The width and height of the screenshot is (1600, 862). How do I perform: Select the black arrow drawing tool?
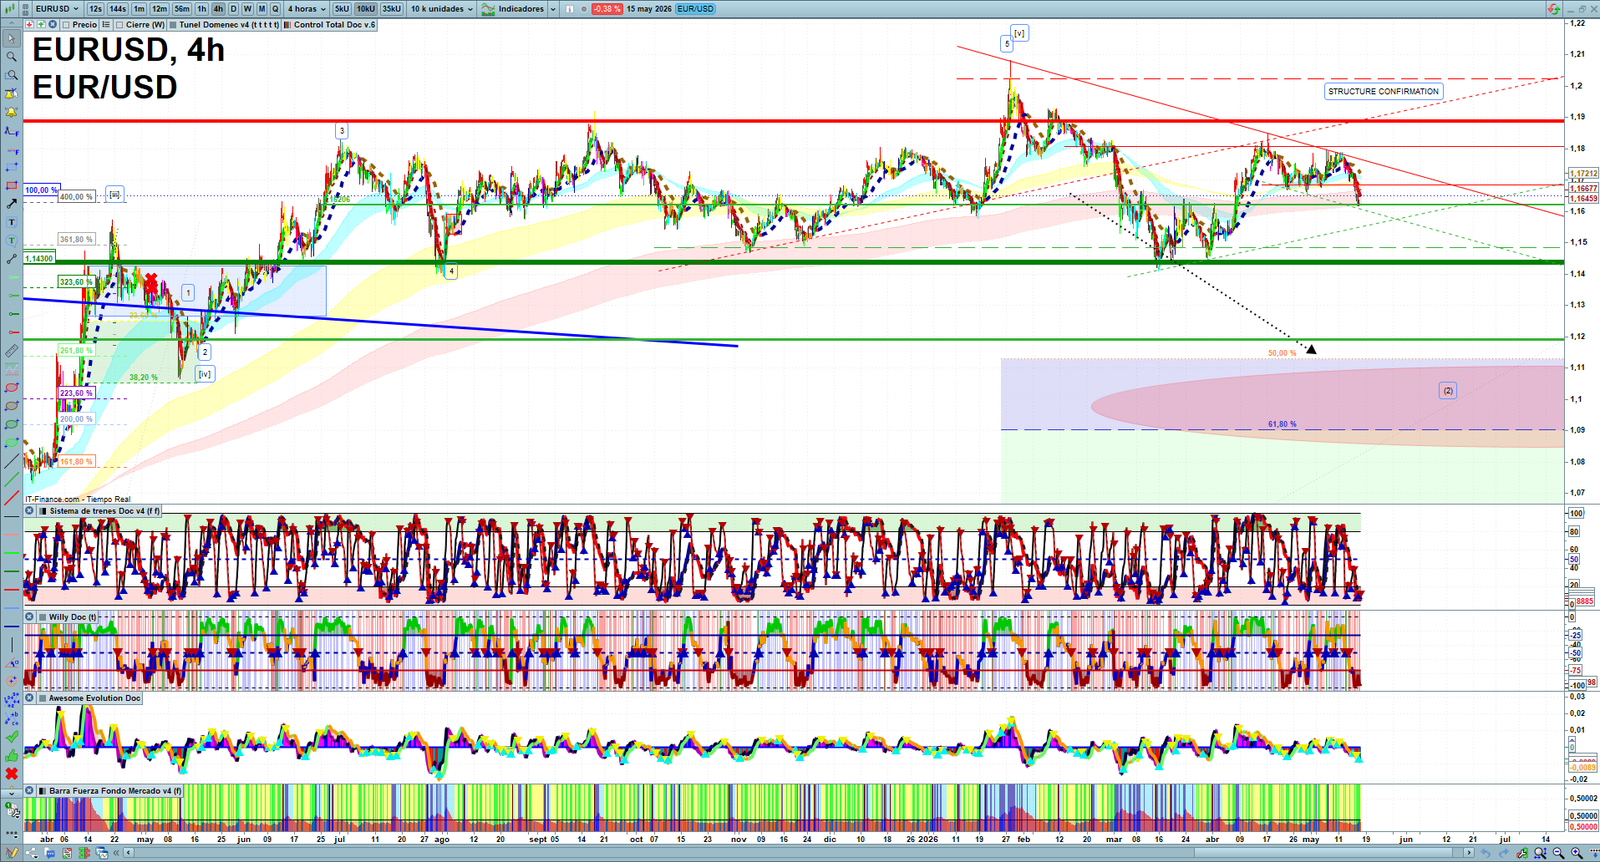point(11,204)
